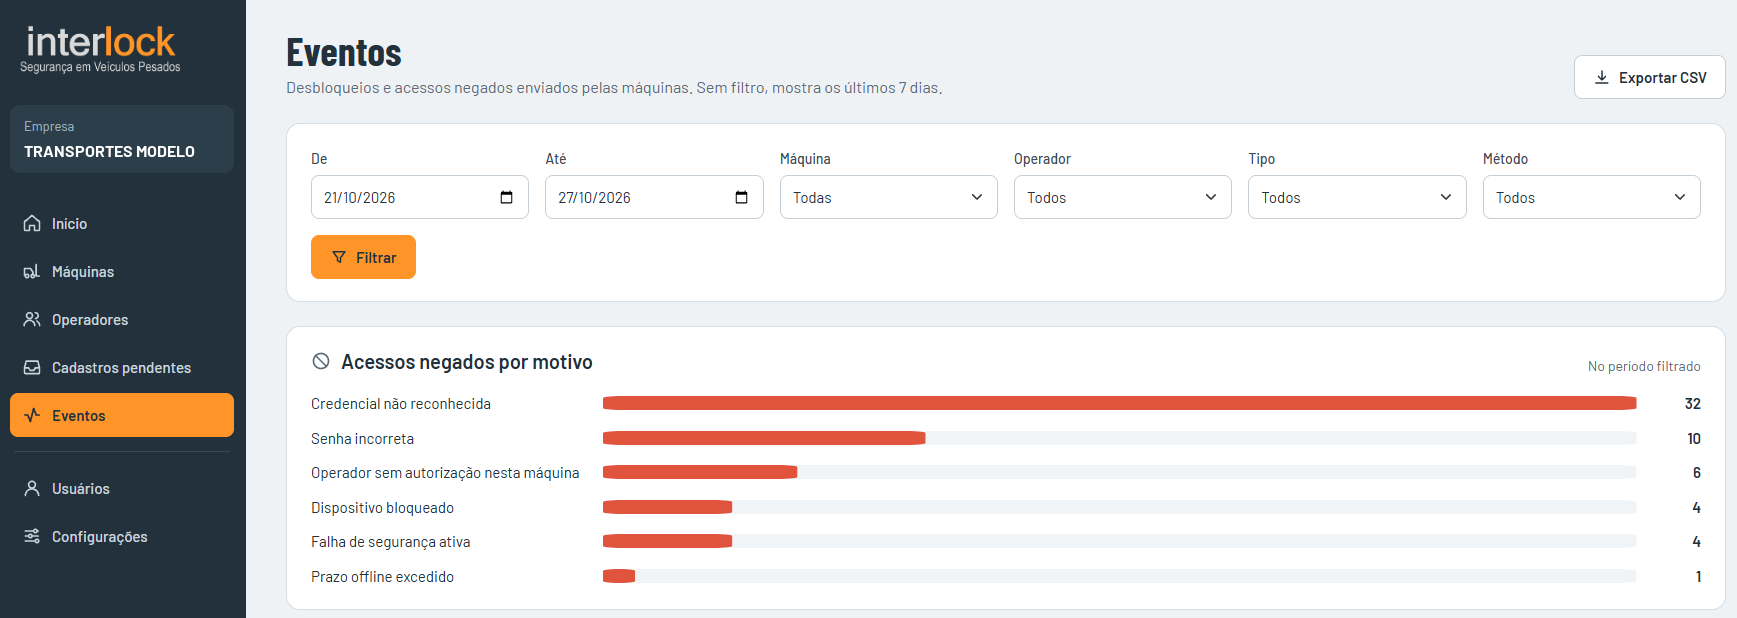The width and height of the screenshot is (1737, 618).
Task: Click the Operadores people icon
Action: point(32,319)
